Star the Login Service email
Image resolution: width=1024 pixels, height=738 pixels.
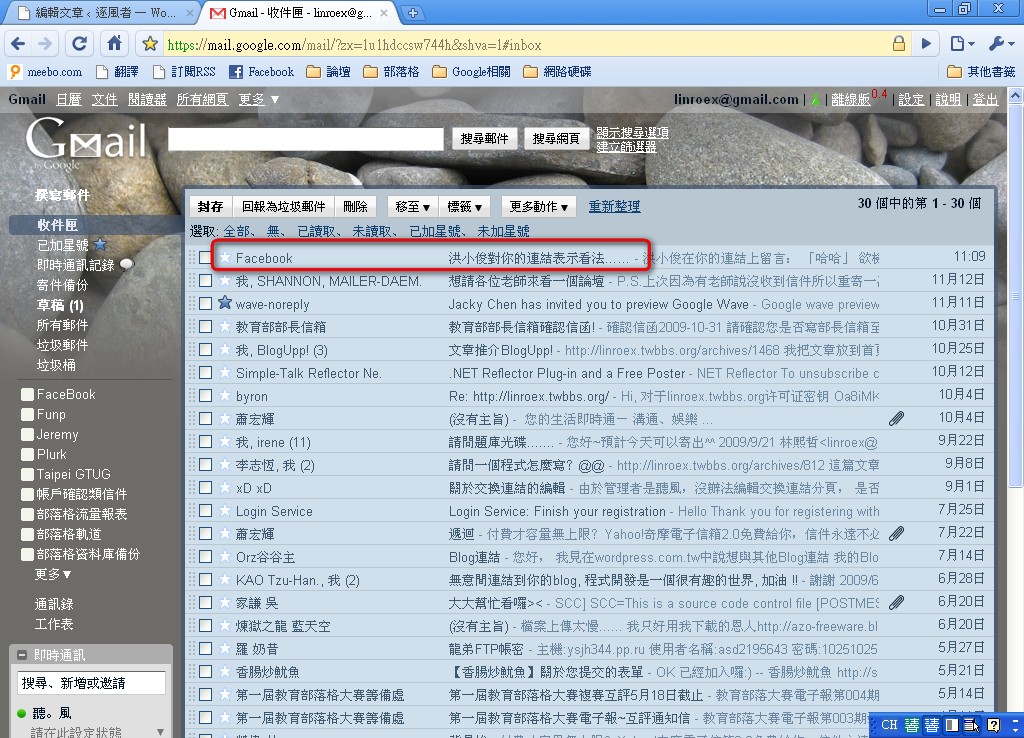click(x=225, y=511)
